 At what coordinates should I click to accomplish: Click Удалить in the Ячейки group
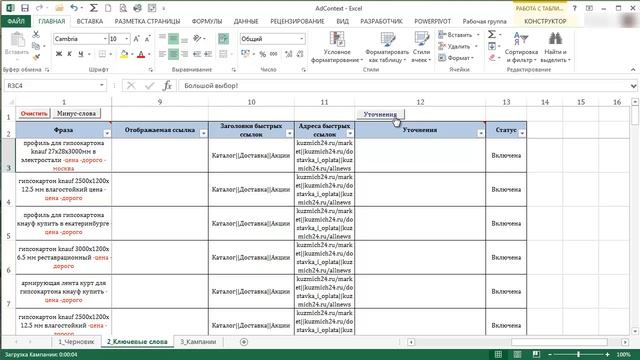click(458, 47)
